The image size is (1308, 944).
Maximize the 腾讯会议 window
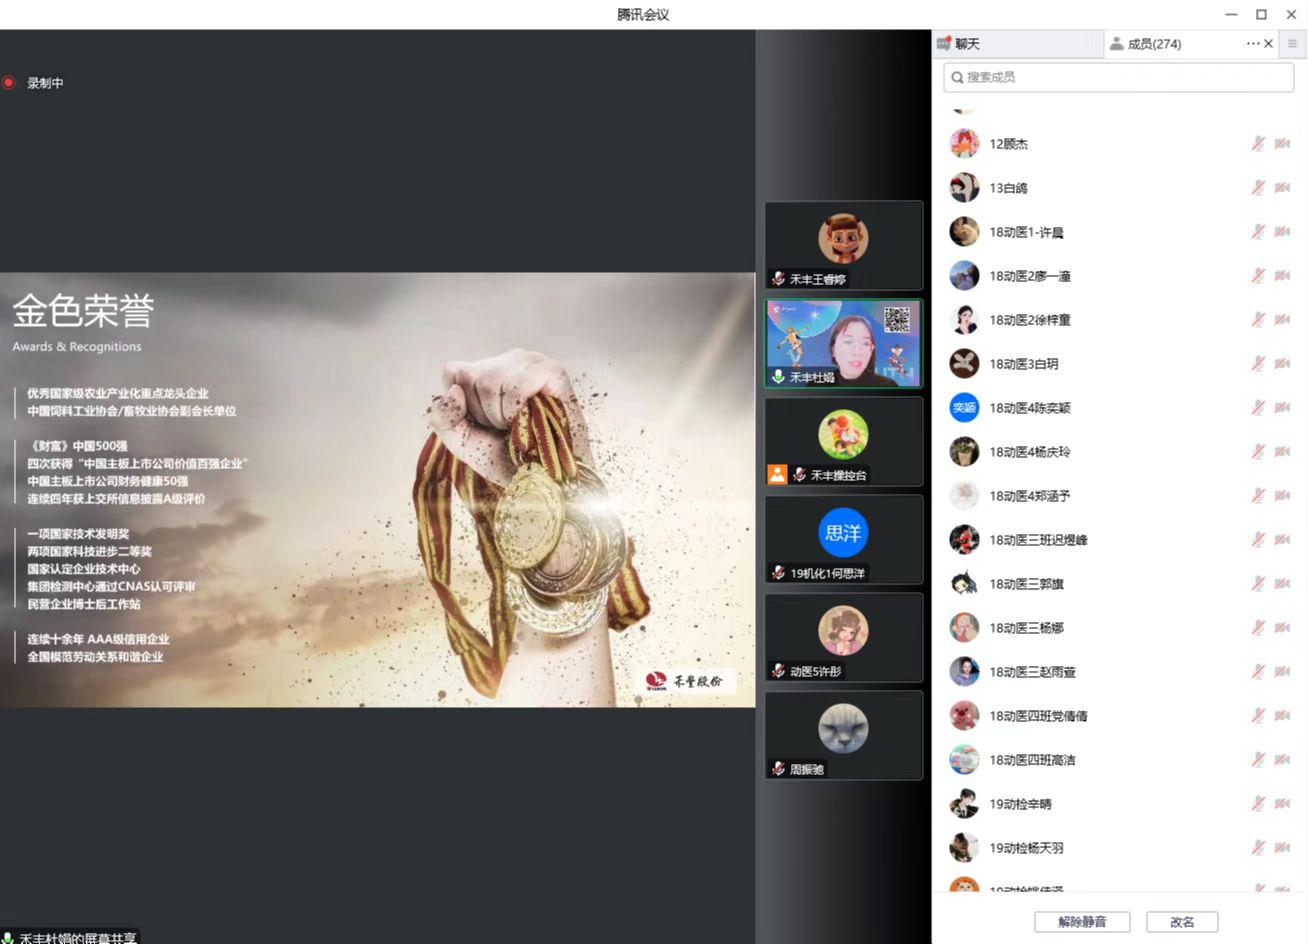tap(1261, 14)
